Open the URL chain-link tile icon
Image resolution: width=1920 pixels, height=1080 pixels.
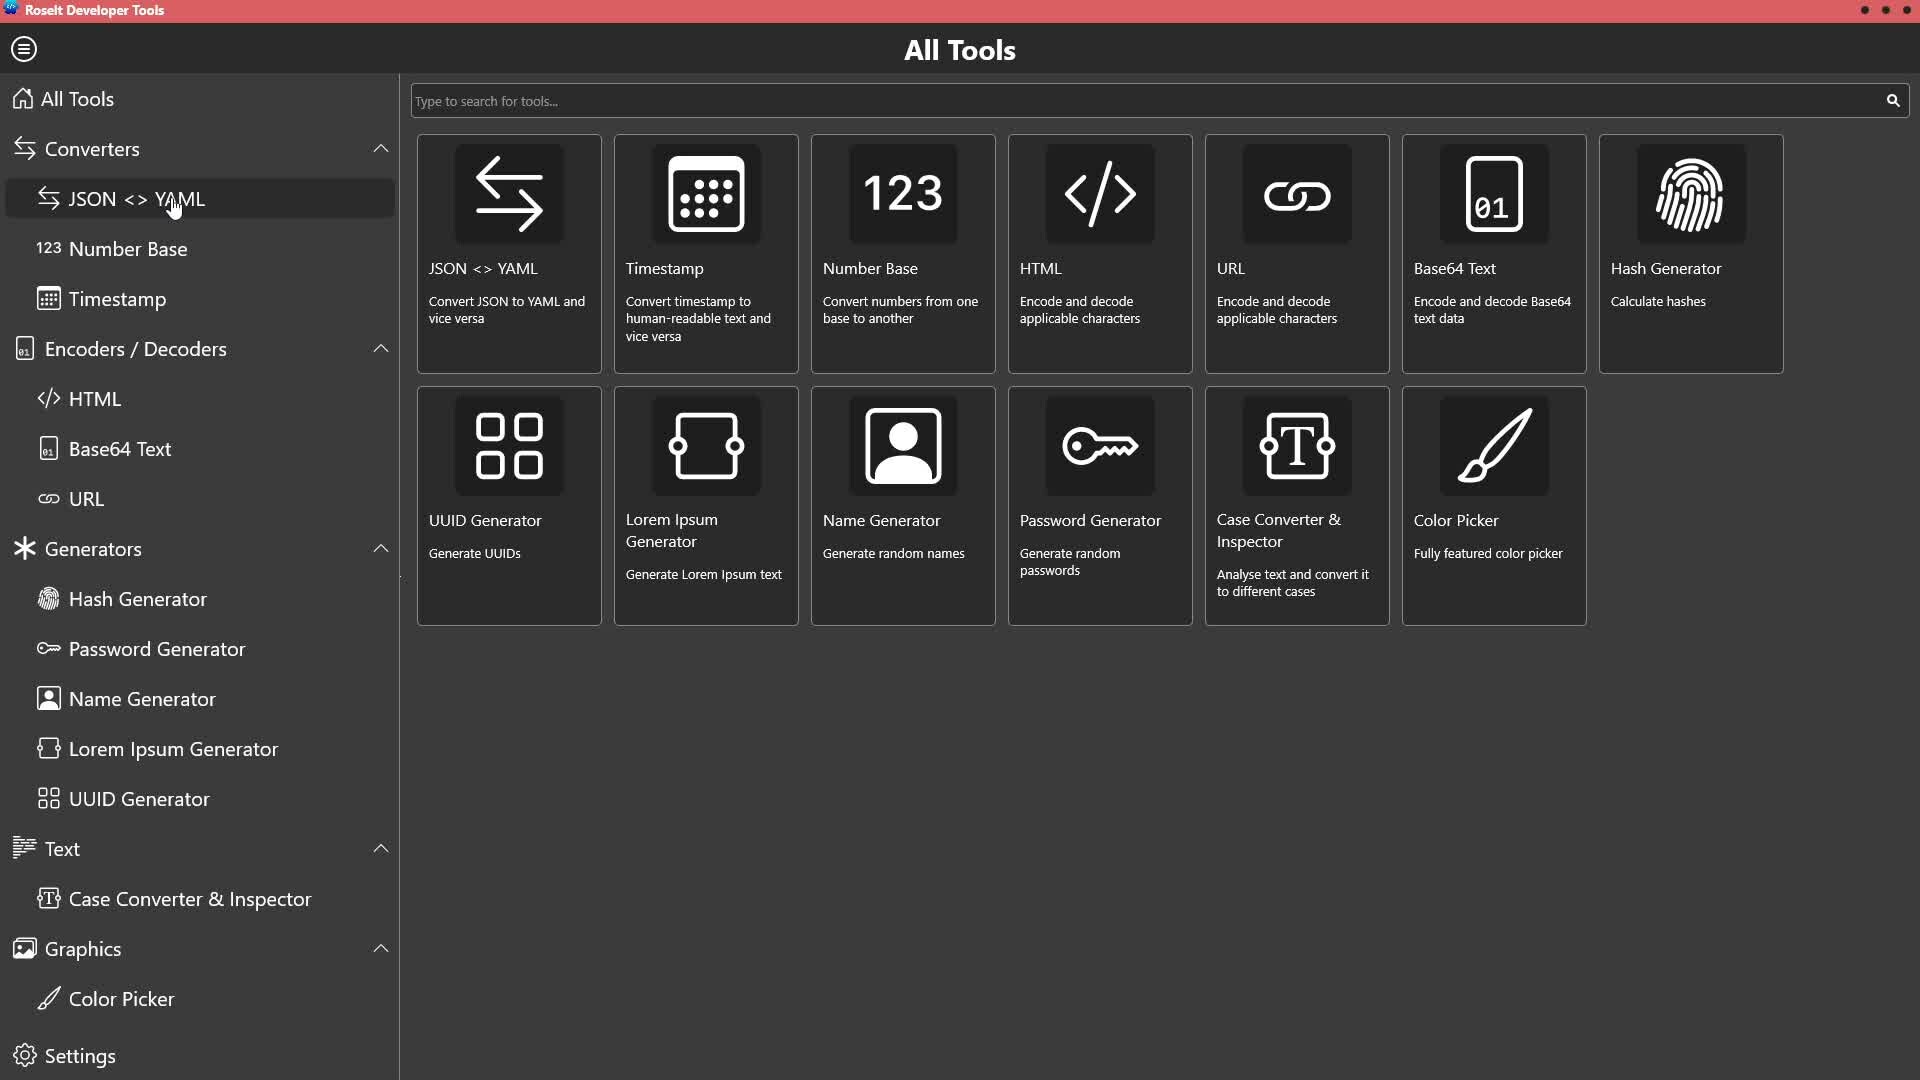1296,194
